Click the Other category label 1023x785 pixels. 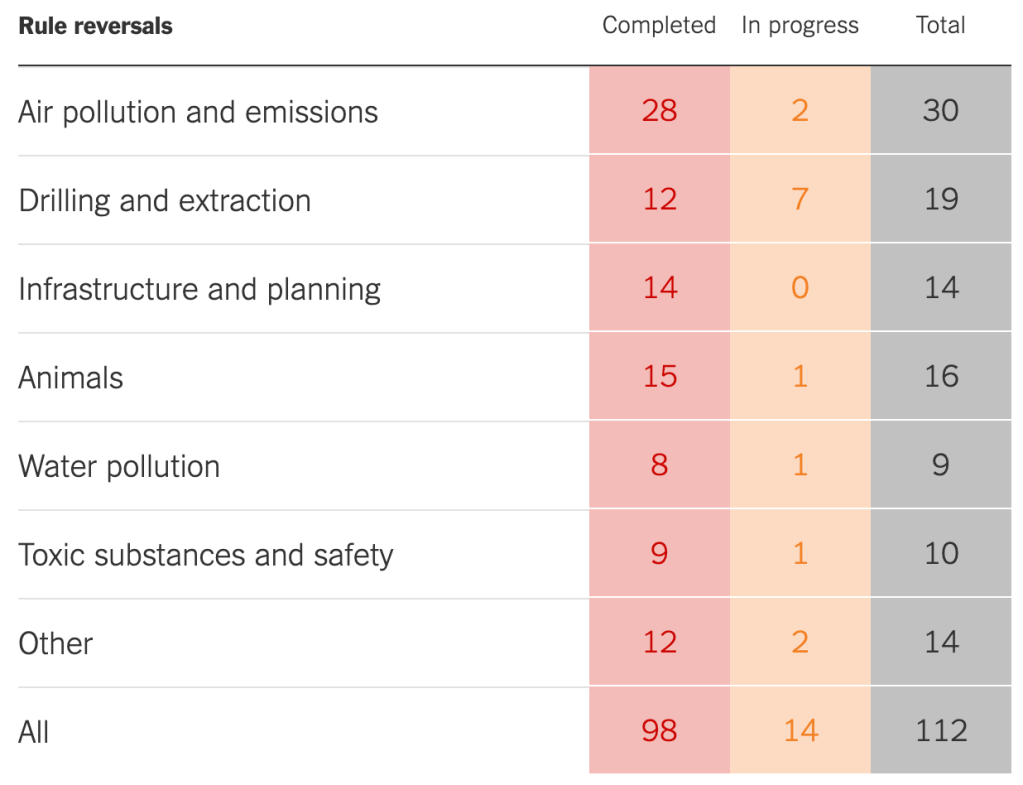pyautogui.click(x=56, y=643)
